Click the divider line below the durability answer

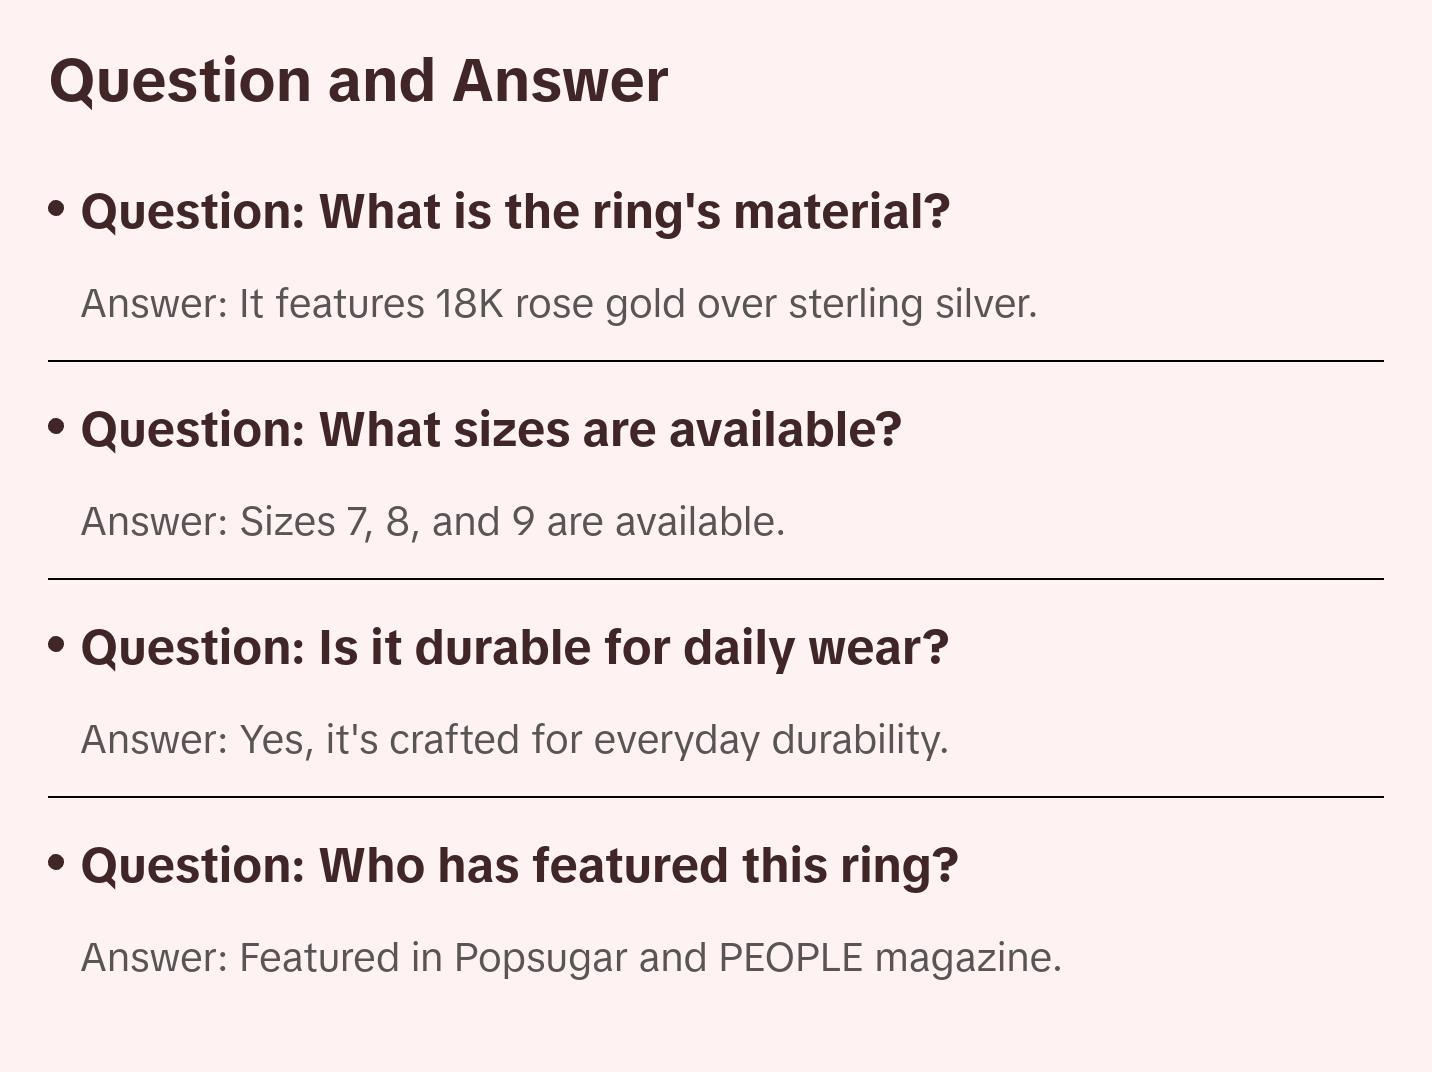coord(715,797)
